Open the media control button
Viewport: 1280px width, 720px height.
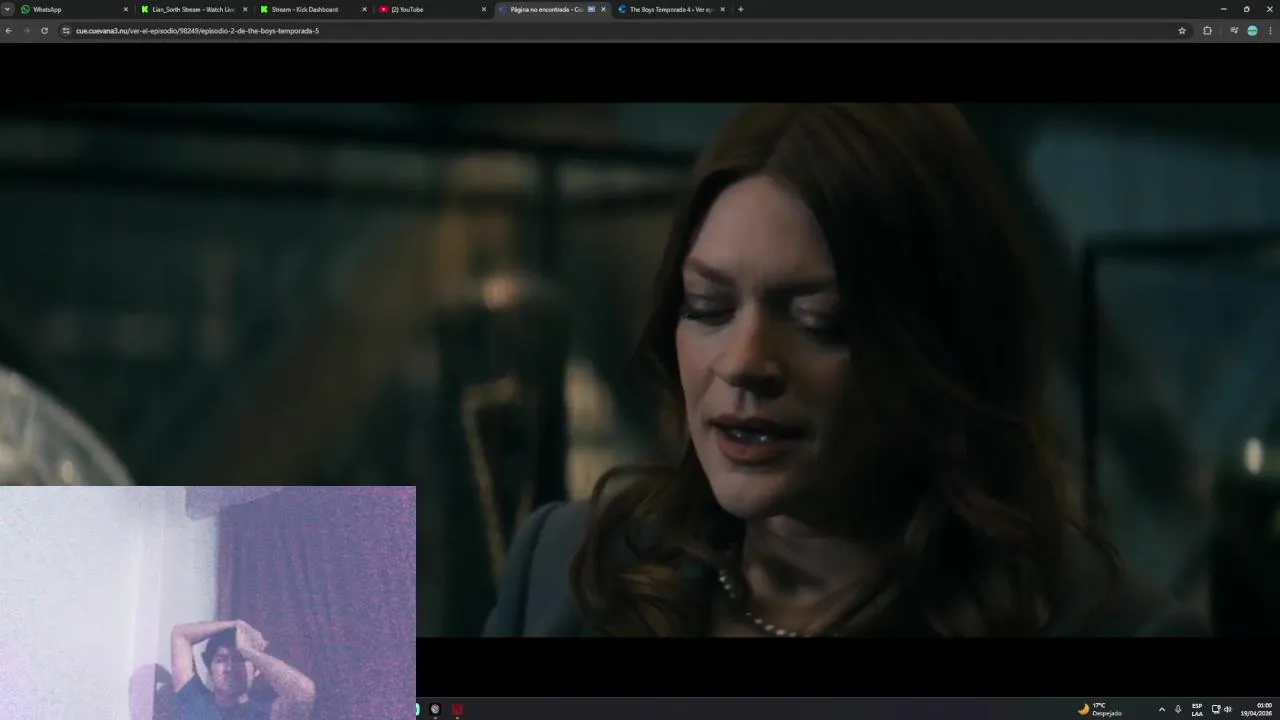pos(1234,31)
